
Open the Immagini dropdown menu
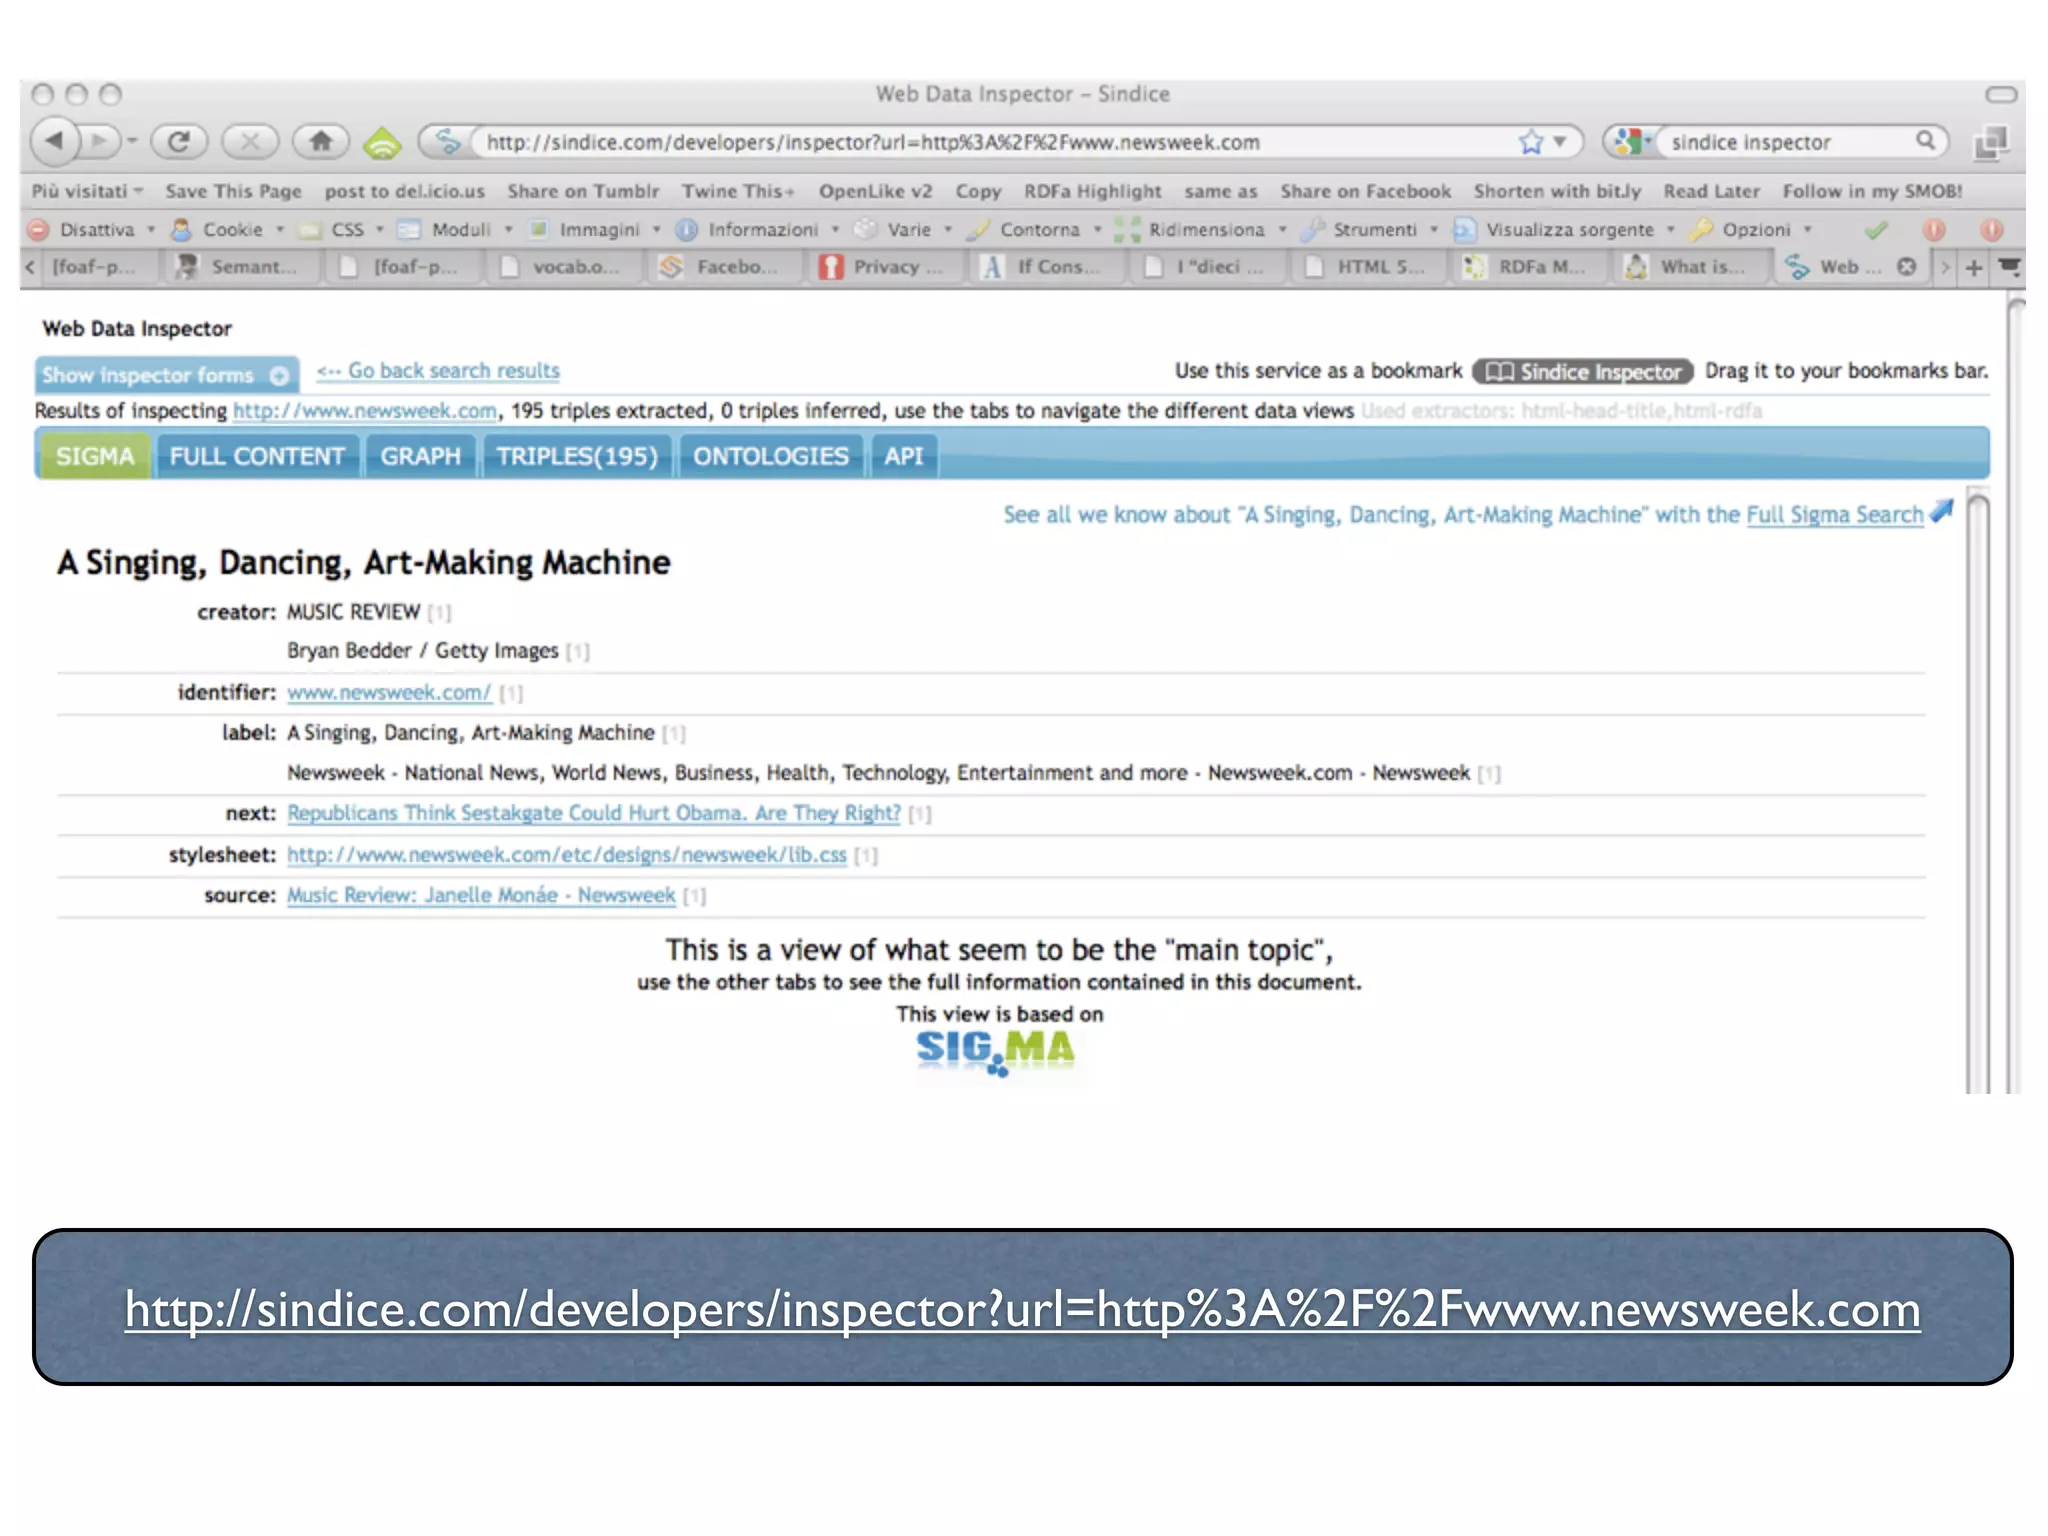coord(598,230)
